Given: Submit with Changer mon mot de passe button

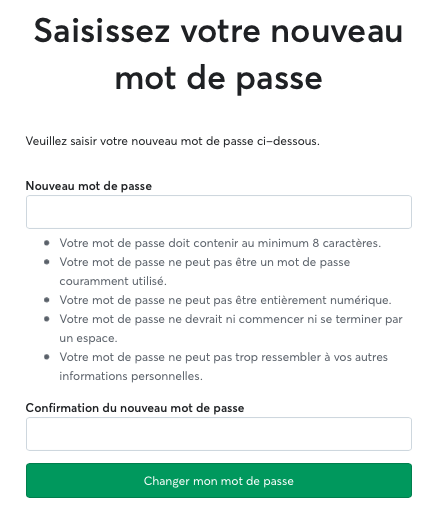Looking at the screenshot, I should (219, 481).
